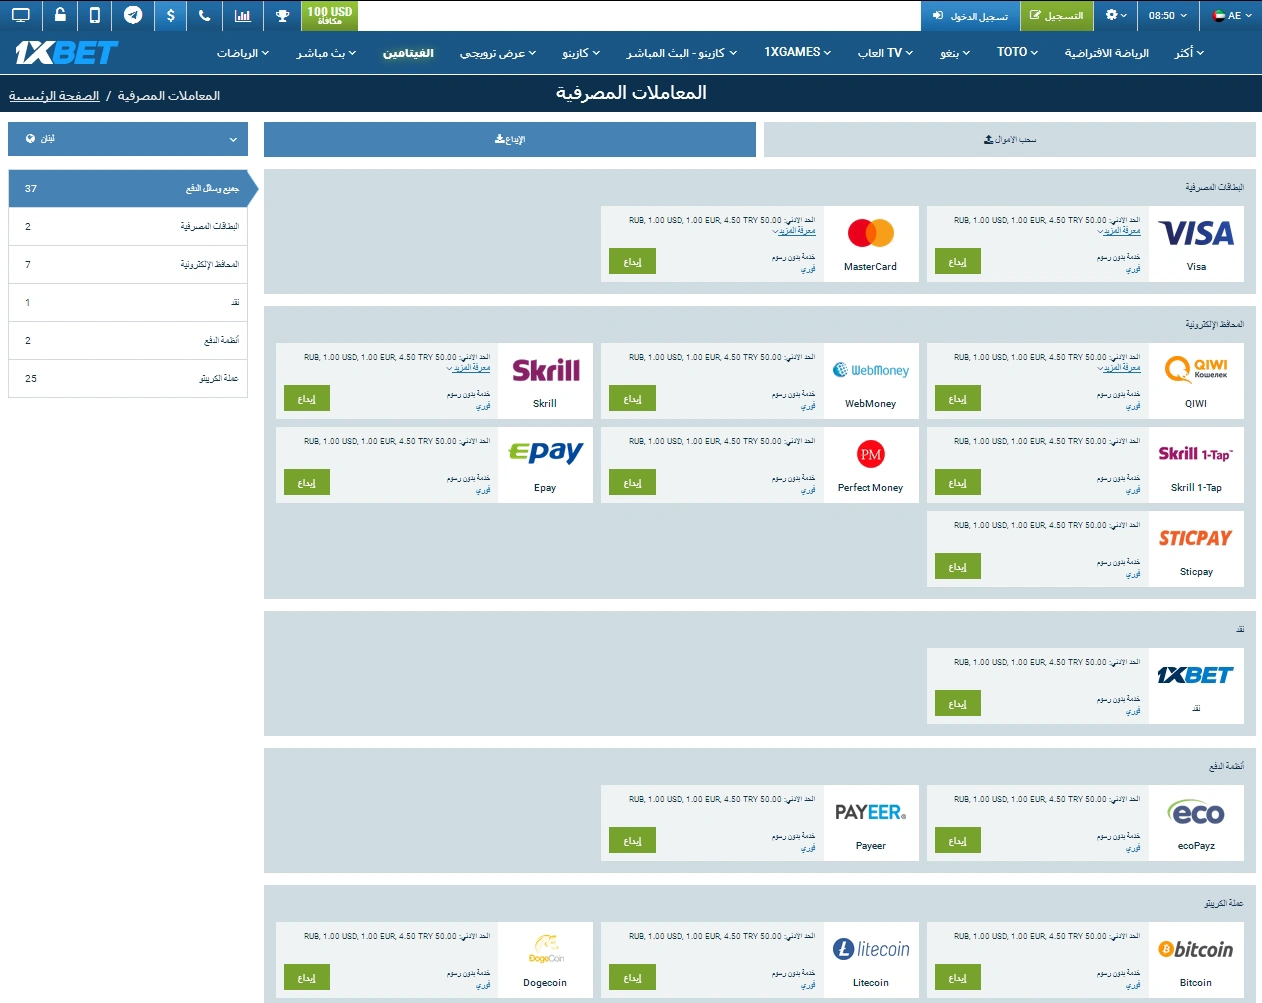The height and width of the screenshot is (1003, 1262).
Task: Select the cryptocurrency category in the sidebar
Action: [127, 379]
